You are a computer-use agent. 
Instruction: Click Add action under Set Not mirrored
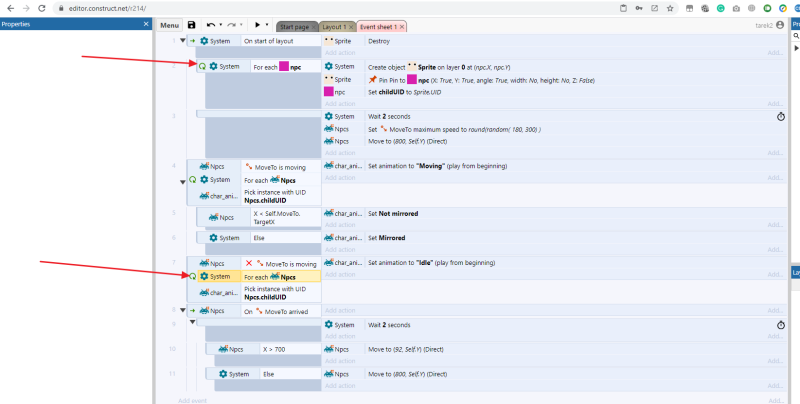340,225
